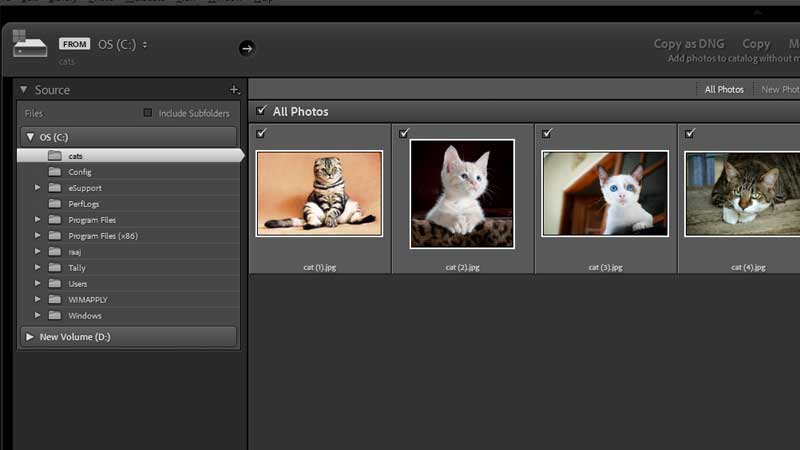The width and height of the screenshot is (800, 450).
Task: Expand the New Volume (D:) drive
Action: (30, 337)
